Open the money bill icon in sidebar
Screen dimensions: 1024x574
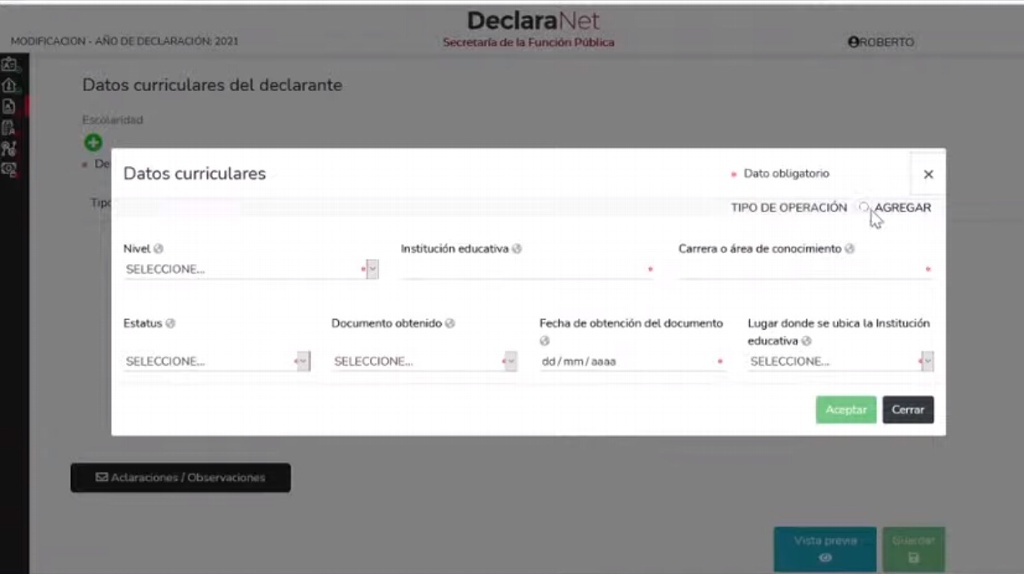tap(9, 169)
